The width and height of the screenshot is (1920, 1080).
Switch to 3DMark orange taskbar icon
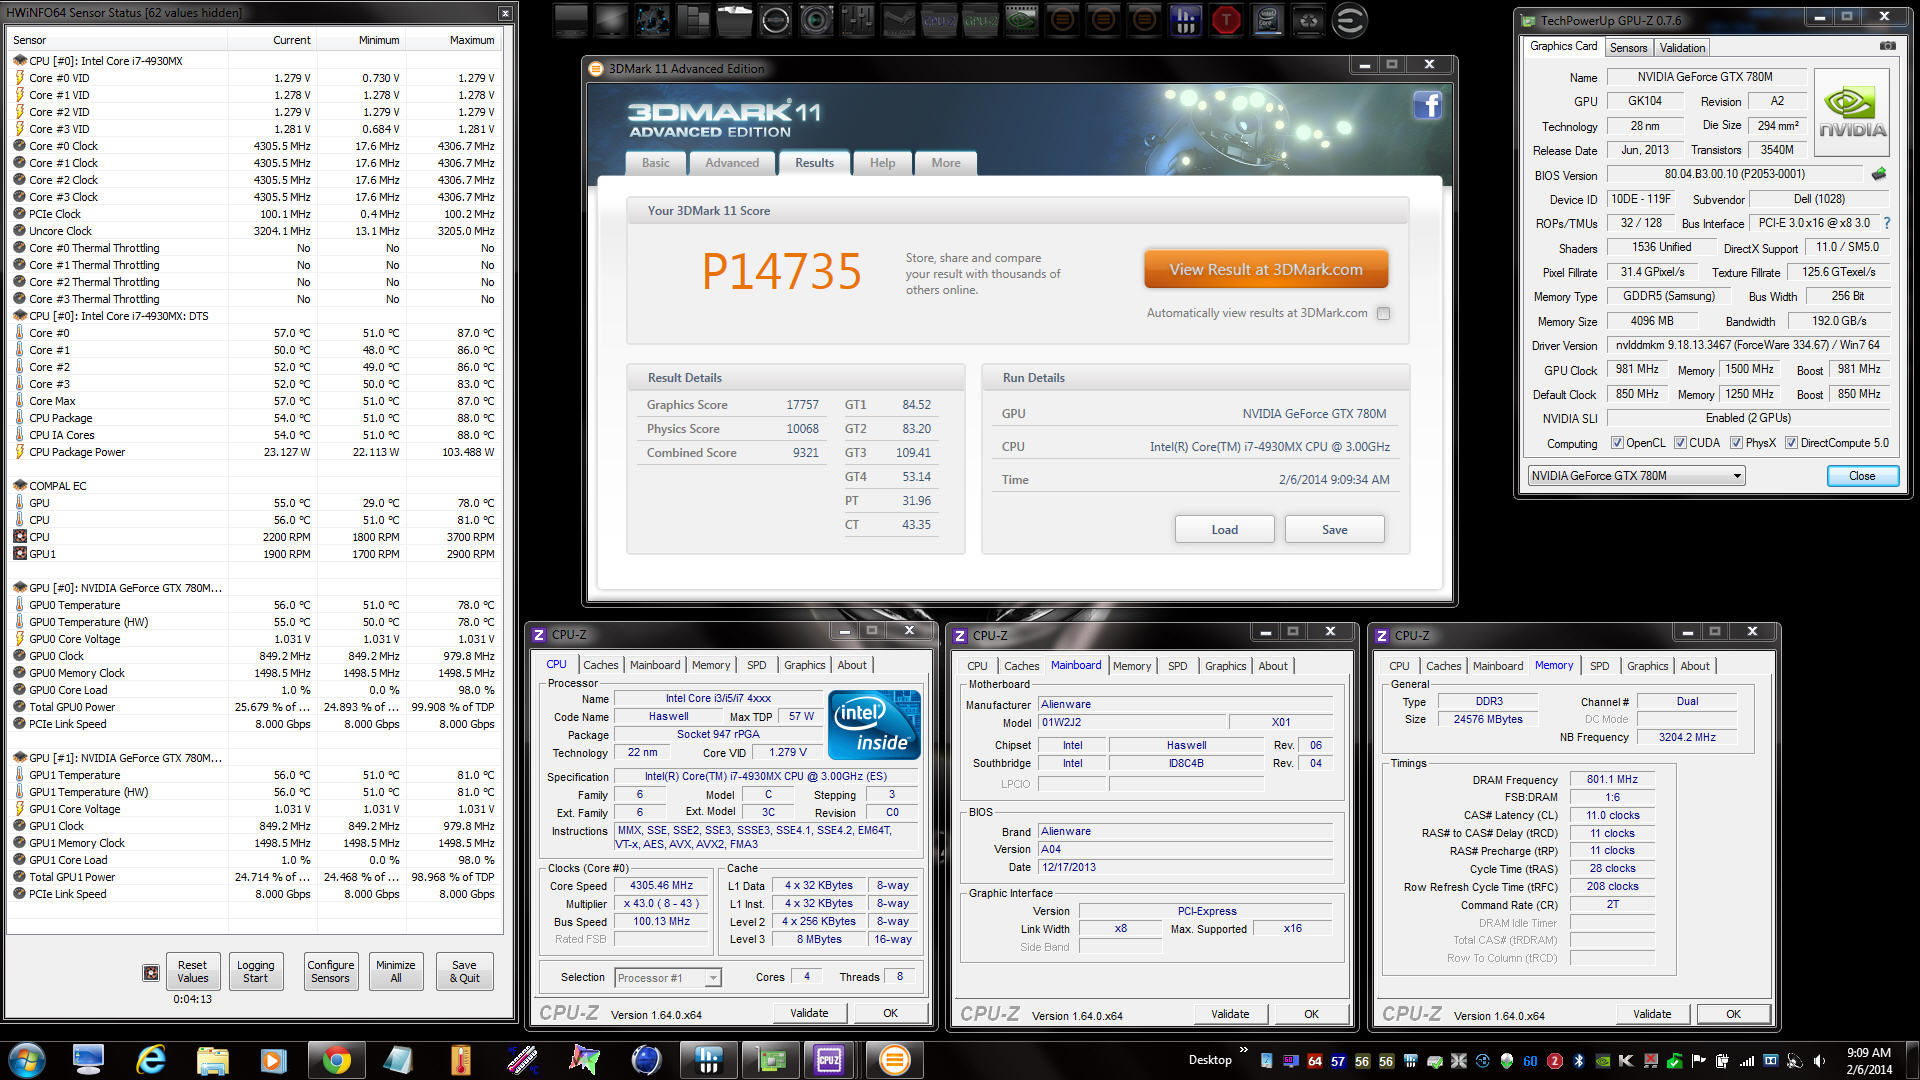[894, 1060]
